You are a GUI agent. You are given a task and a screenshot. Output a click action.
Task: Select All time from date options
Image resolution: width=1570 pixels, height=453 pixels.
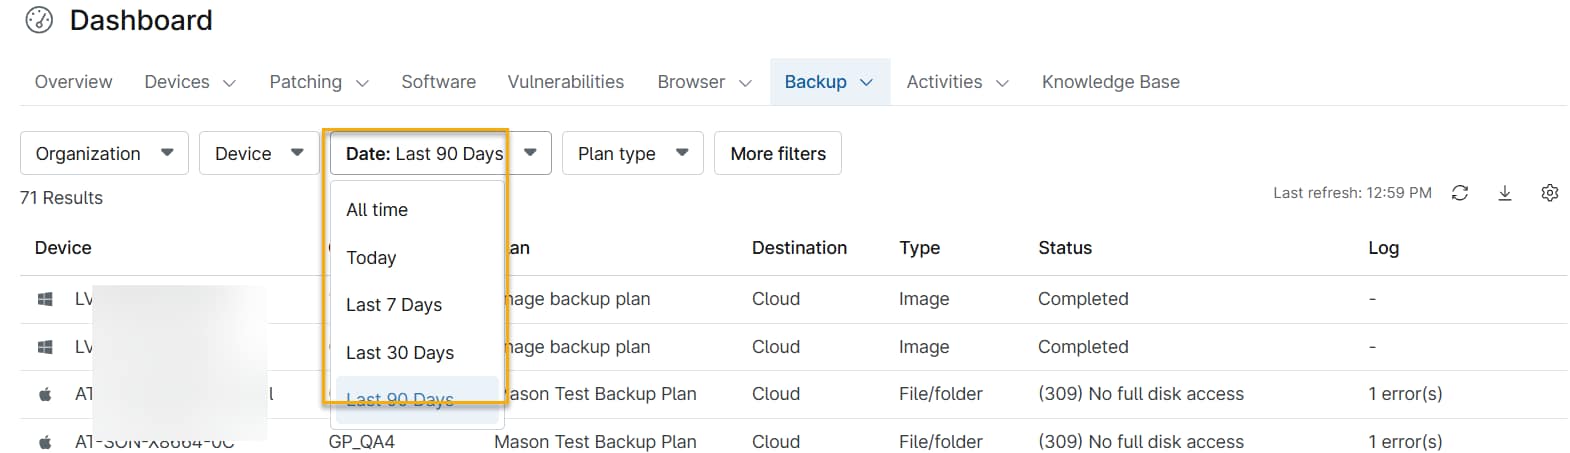click(x=377, y=210)
